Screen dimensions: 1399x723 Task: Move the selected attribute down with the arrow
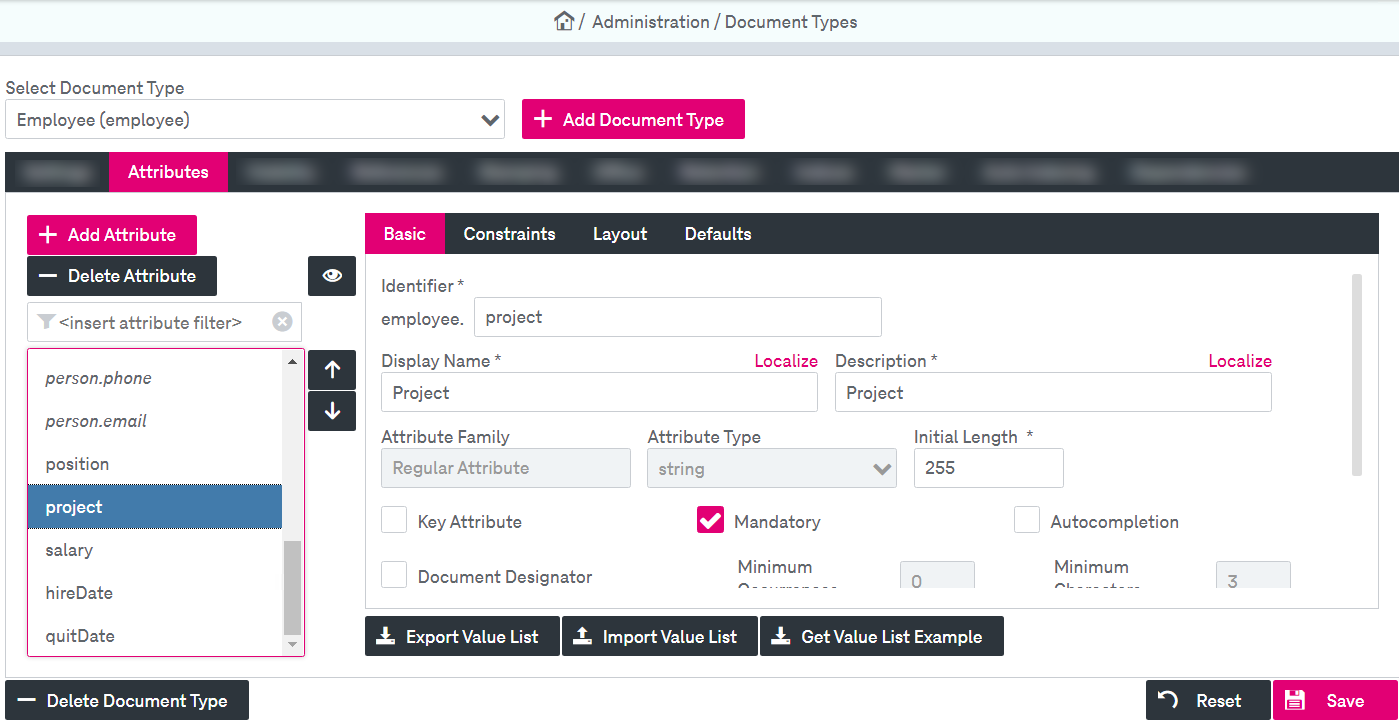331,410
